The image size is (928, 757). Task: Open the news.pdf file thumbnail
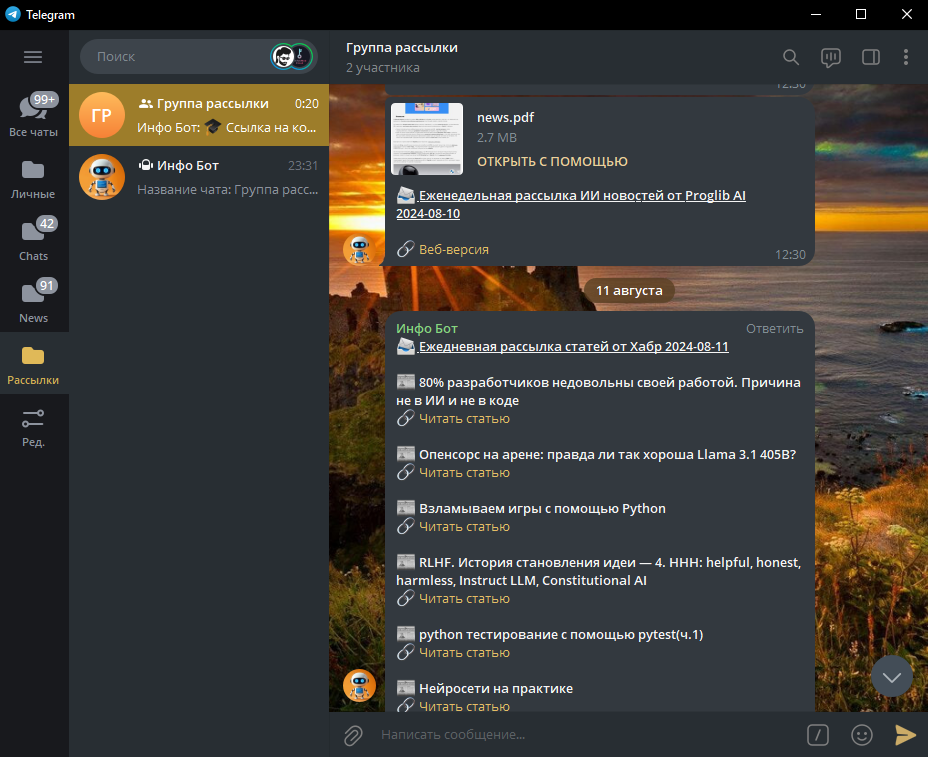(x=427, y=139)
